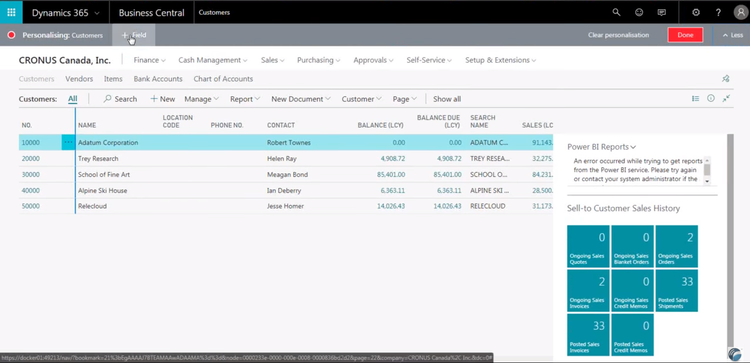
Task: Create a customer with + New
Action: 163,99
